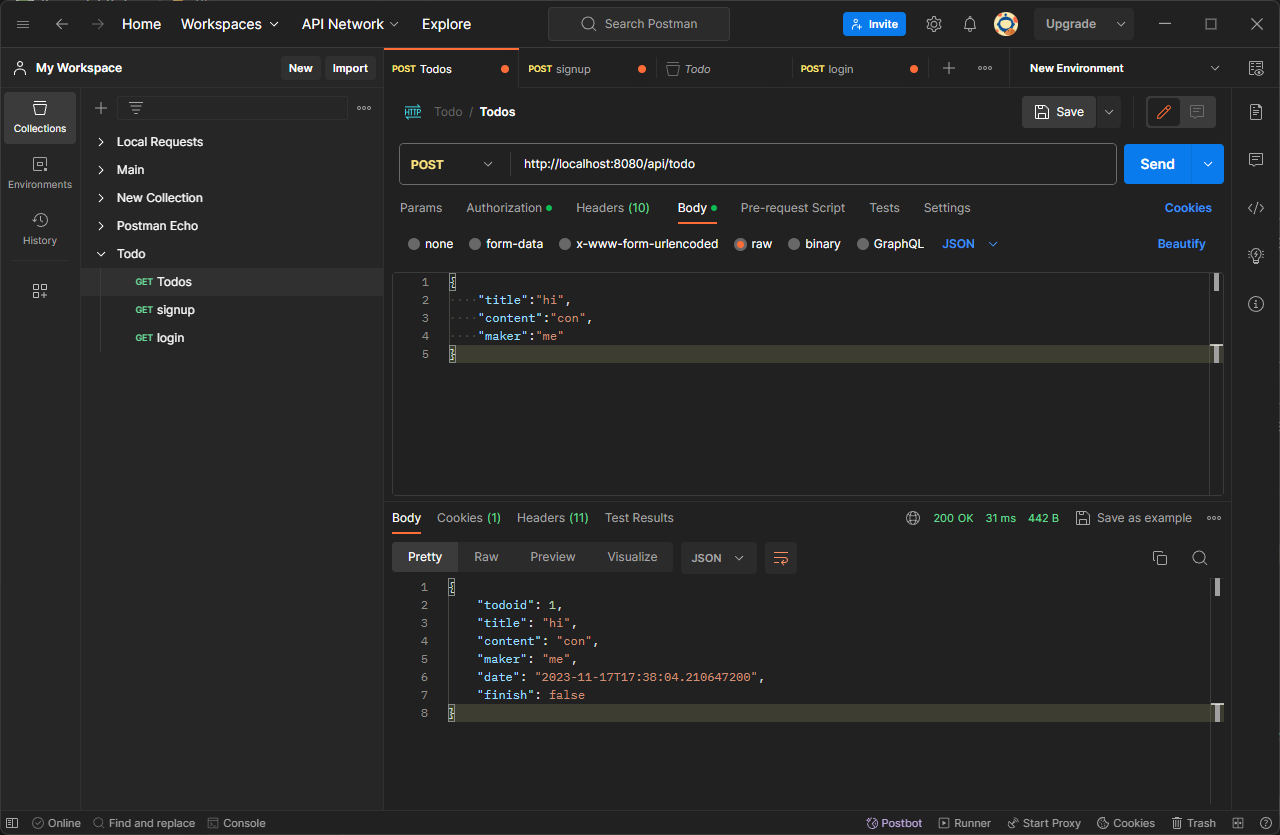Open the JSON body format dropdown
Viewport: 1280px width, 835px height.
pyautogui.click(x=970, y=244)
